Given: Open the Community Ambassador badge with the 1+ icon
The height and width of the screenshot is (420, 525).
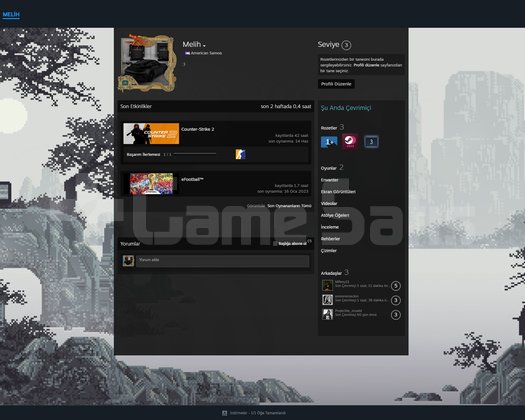Looking at the screenshot, I should [329, 142].
